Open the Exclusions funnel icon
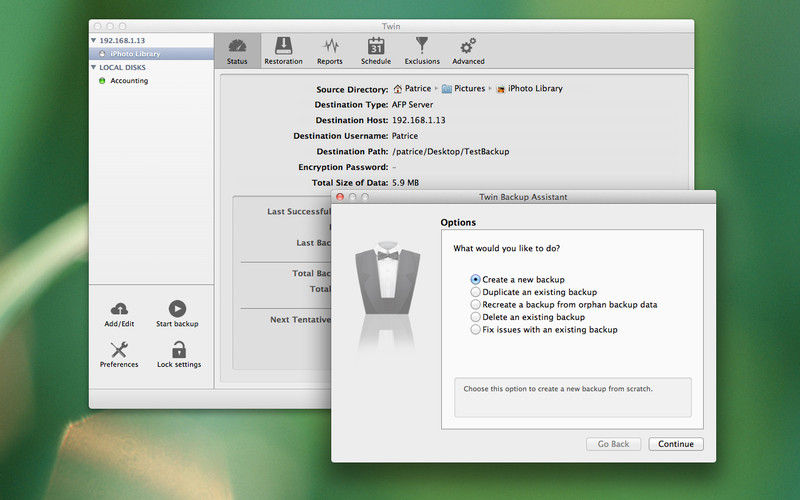The height and width of the screenshot is (500, 800). click(x=421, y=45)
